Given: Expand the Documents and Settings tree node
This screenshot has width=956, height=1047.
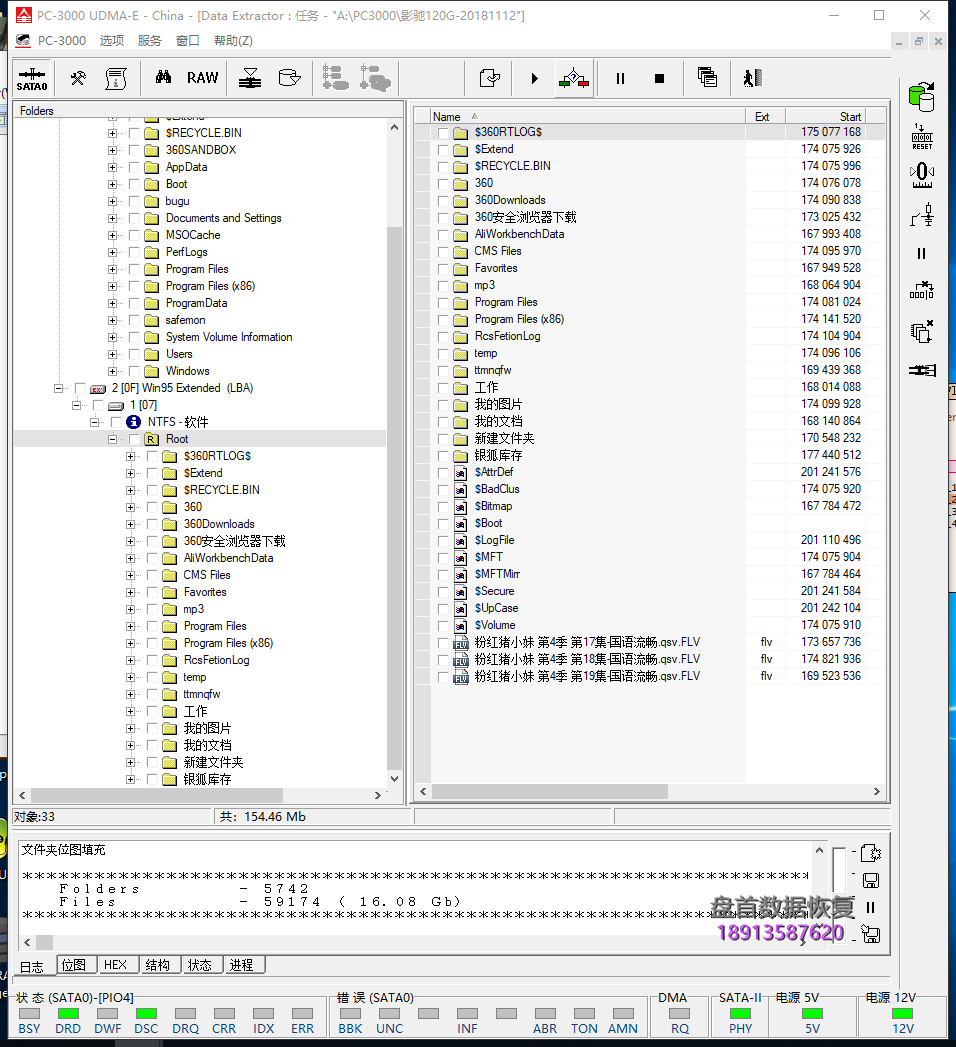Looking at the screenshot, I should (x=112, y=218).
